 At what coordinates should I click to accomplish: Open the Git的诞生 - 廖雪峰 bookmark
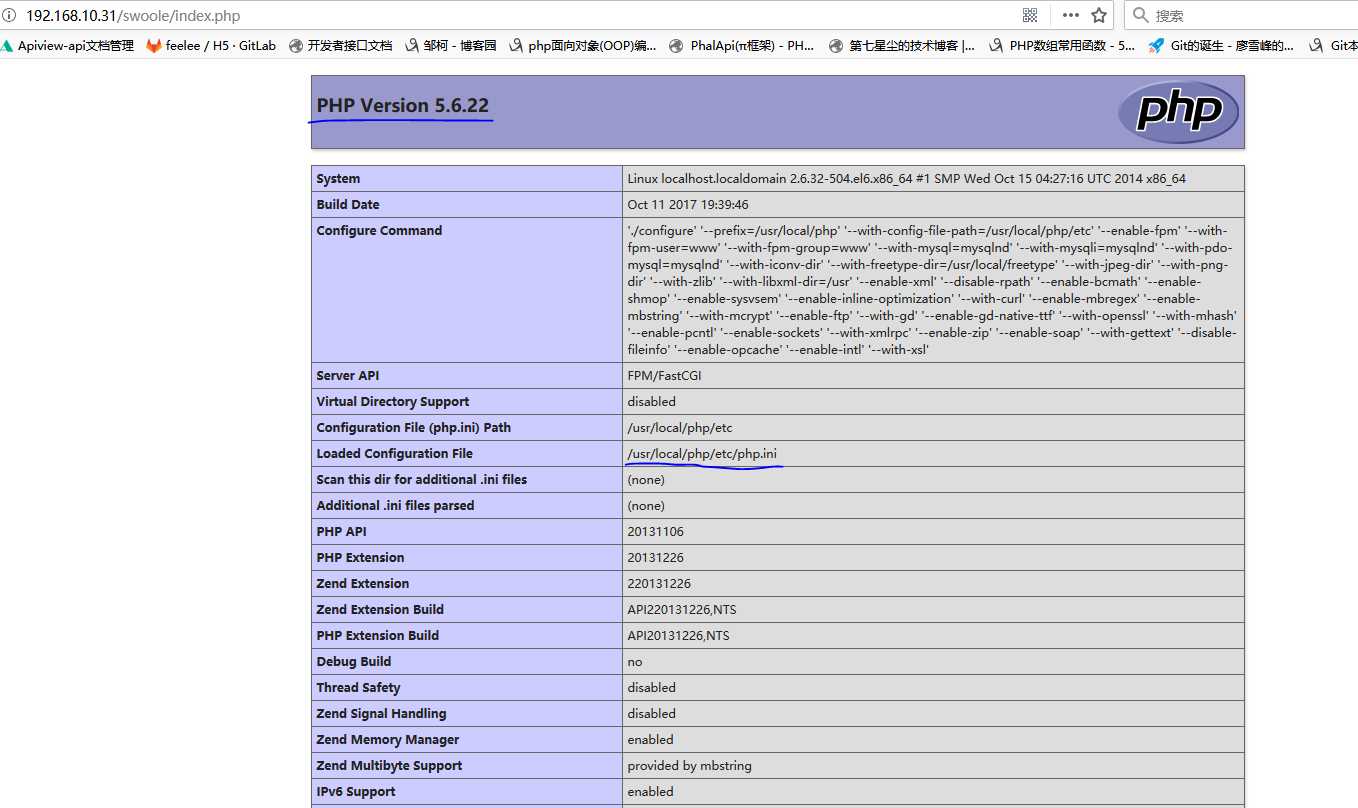click(1221, 45)
